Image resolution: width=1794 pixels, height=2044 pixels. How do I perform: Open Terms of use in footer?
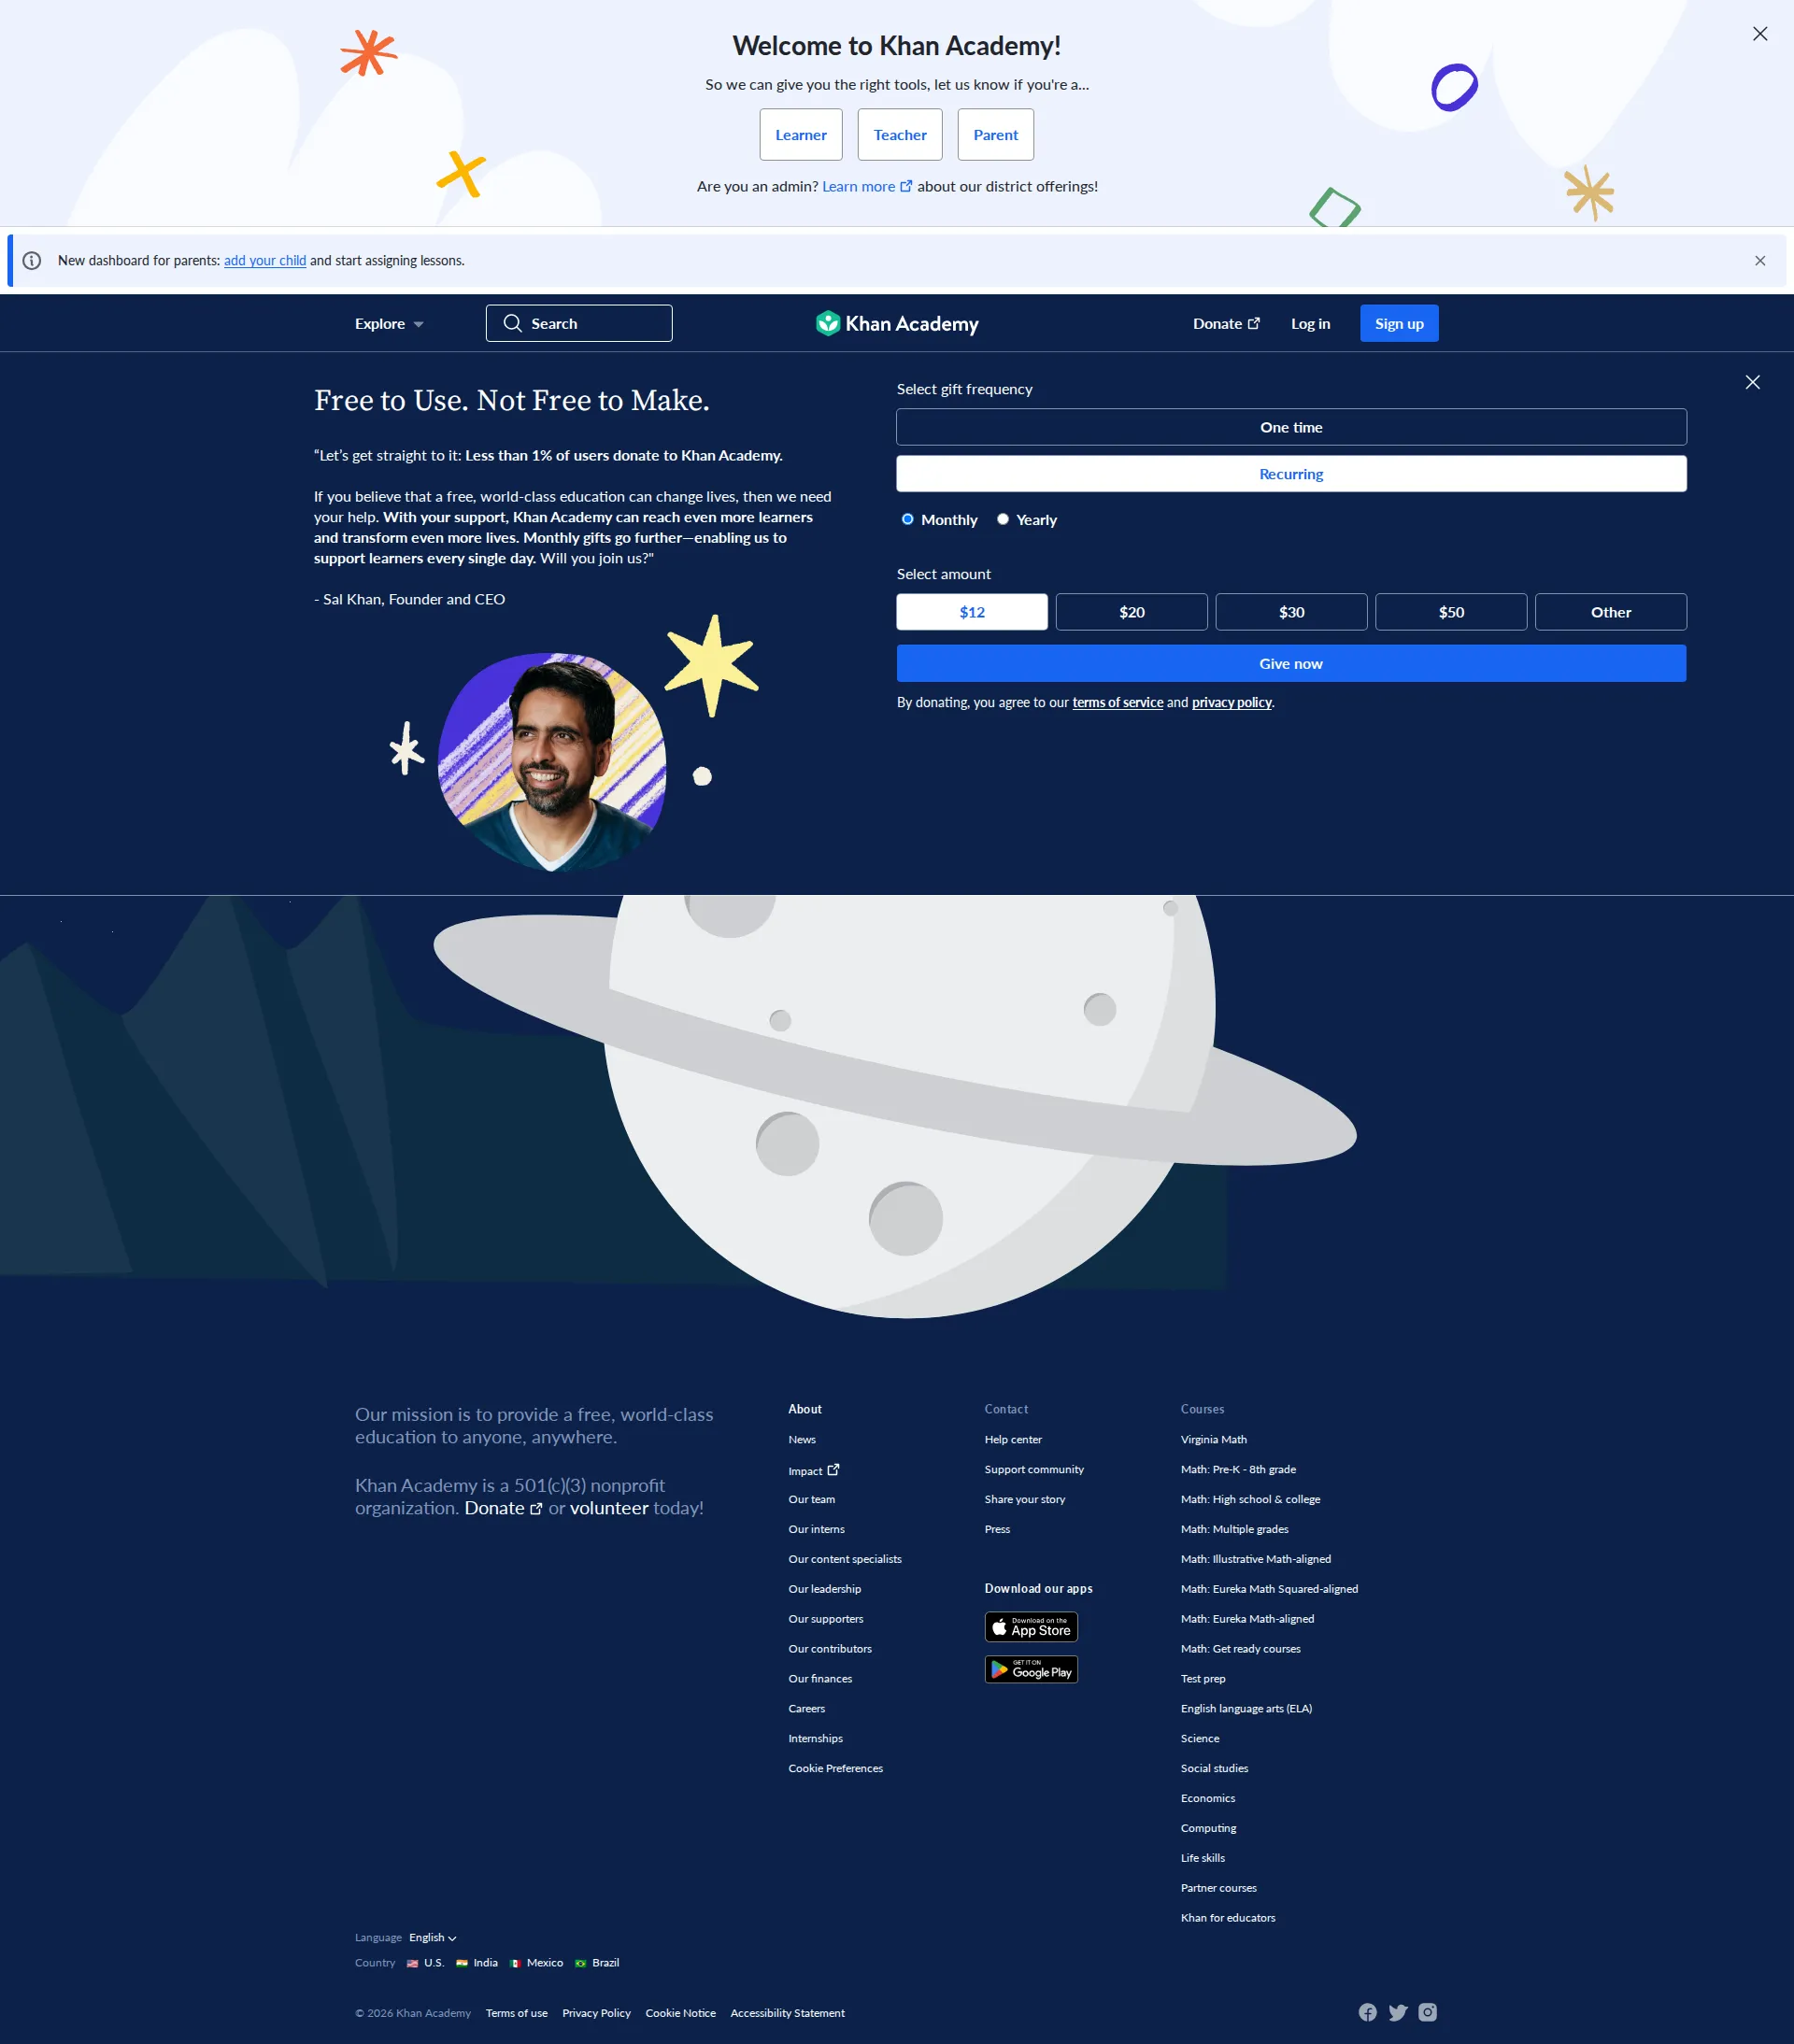[x=517, y=2014]
